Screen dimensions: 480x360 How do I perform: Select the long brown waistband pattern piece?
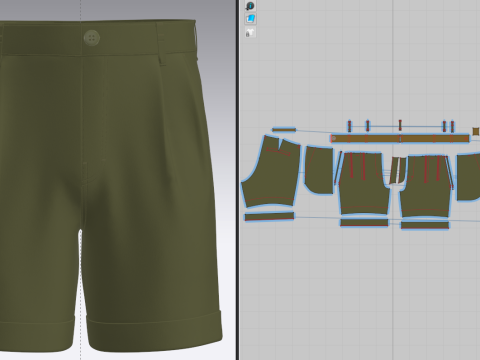click(400, 138)
